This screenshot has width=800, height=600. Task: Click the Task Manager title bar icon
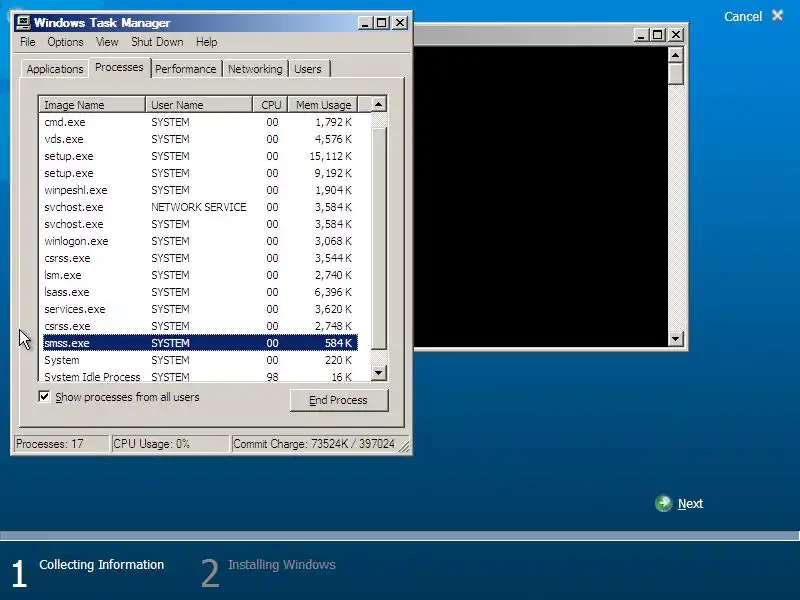23,22
